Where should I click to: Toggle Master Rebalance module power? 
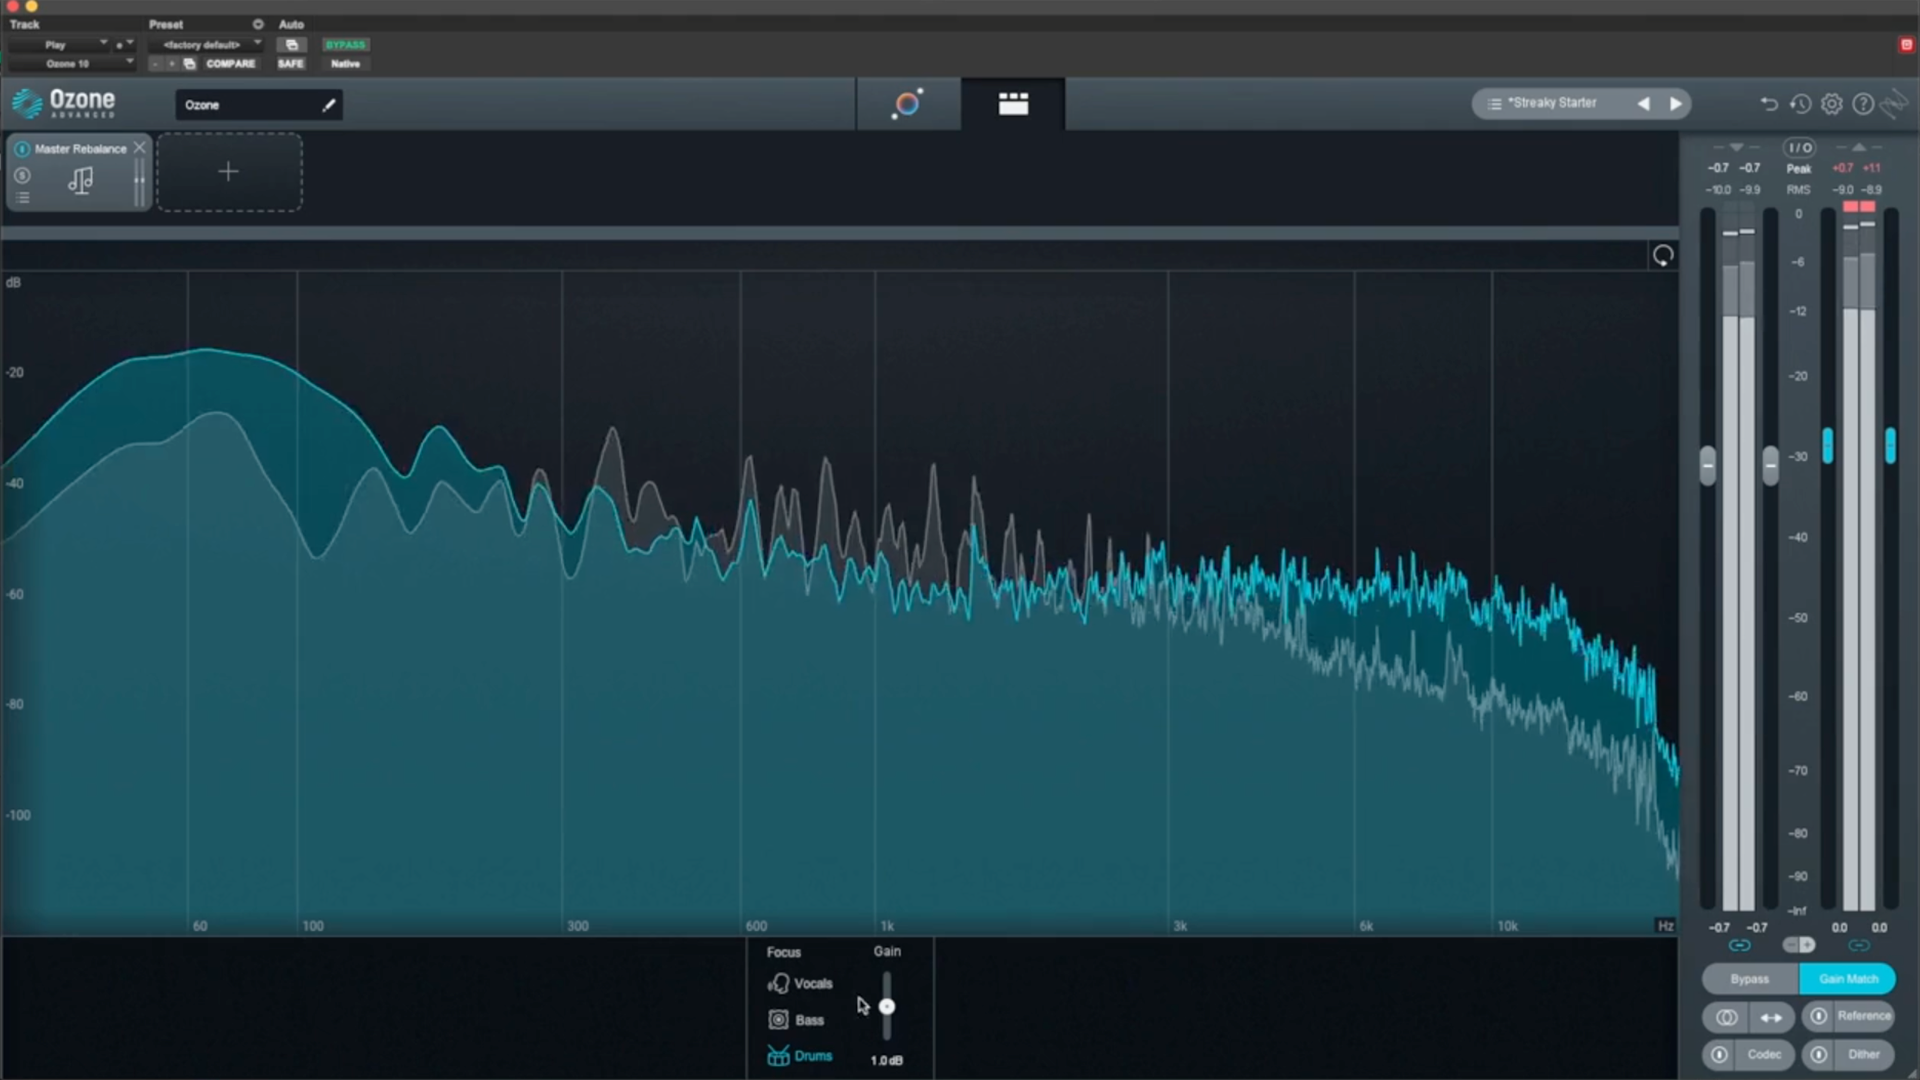[x=22, y=149]
